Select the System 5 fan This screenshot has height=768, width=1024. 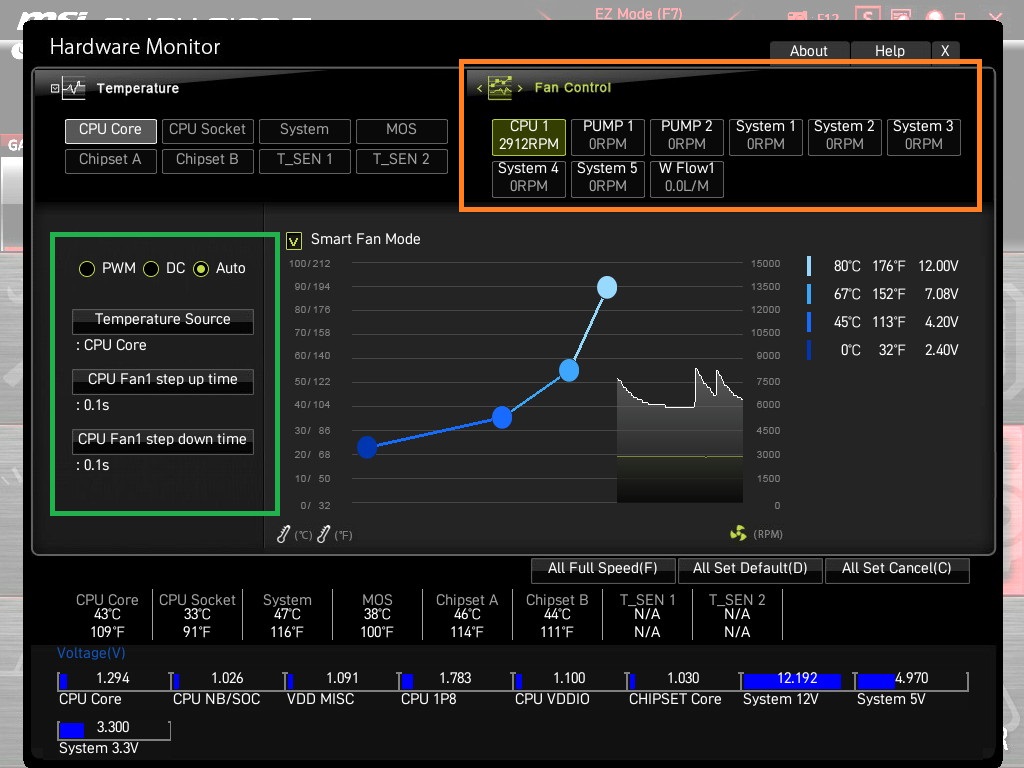click(x=608, y=178)
